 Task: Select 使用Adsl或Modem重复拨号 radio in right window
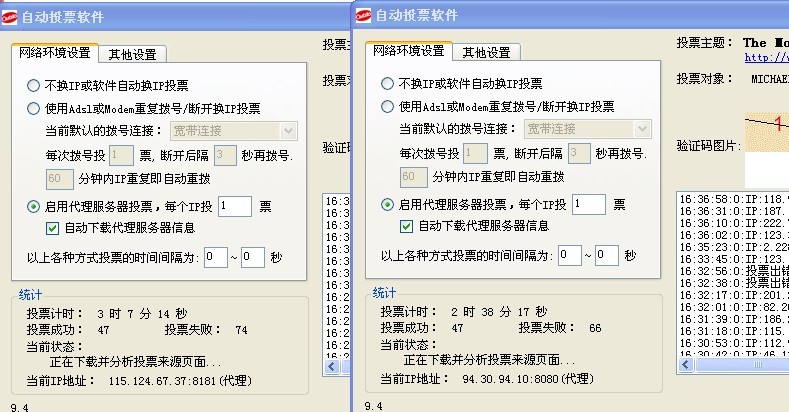tap(387, 106)
